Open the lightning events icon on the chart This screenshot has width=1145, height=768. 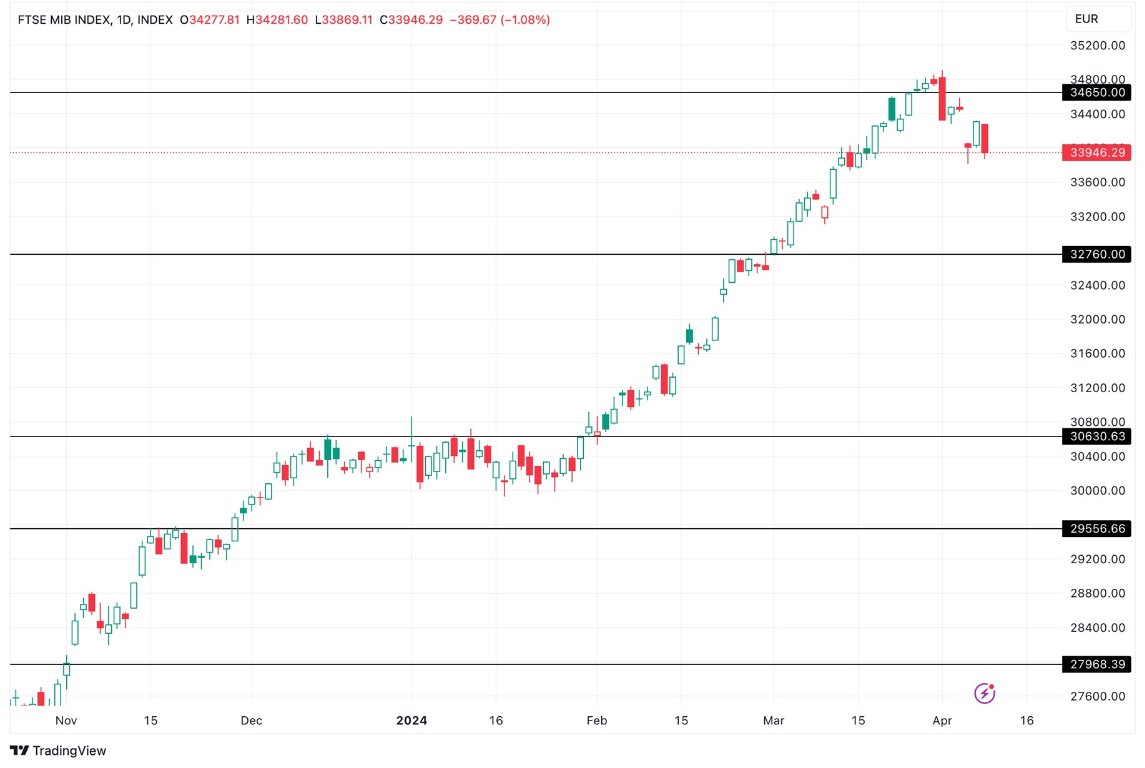(x=984, y=693)
